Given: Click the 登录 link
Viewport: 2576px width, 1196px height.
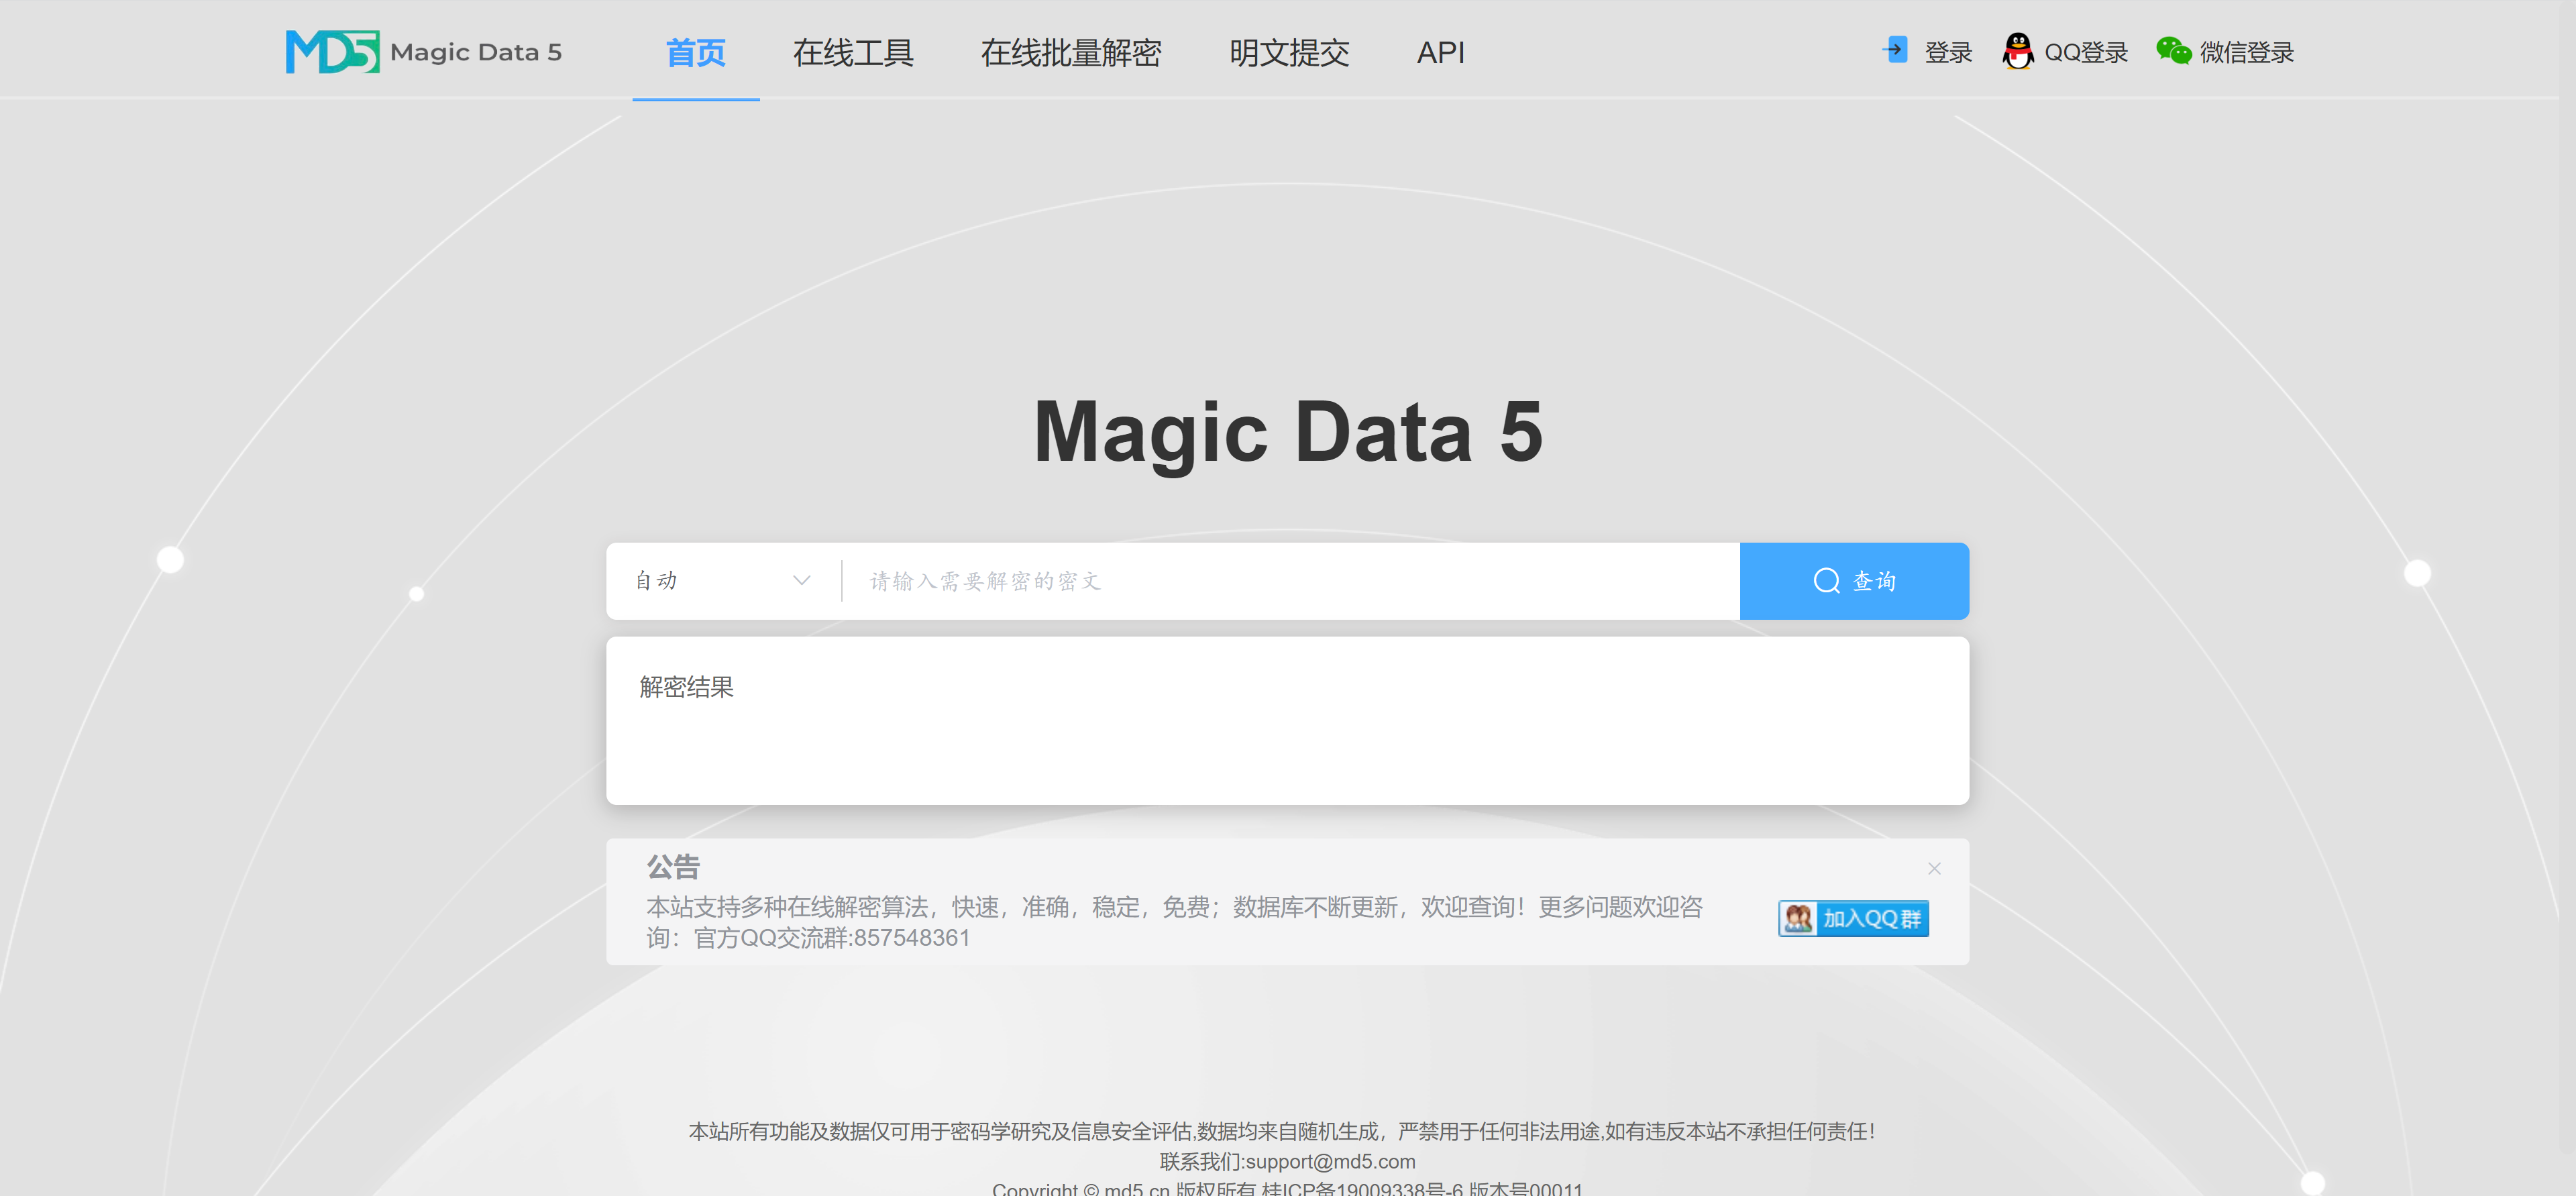Looking at the screenshot, I should tap(1947, 52).
